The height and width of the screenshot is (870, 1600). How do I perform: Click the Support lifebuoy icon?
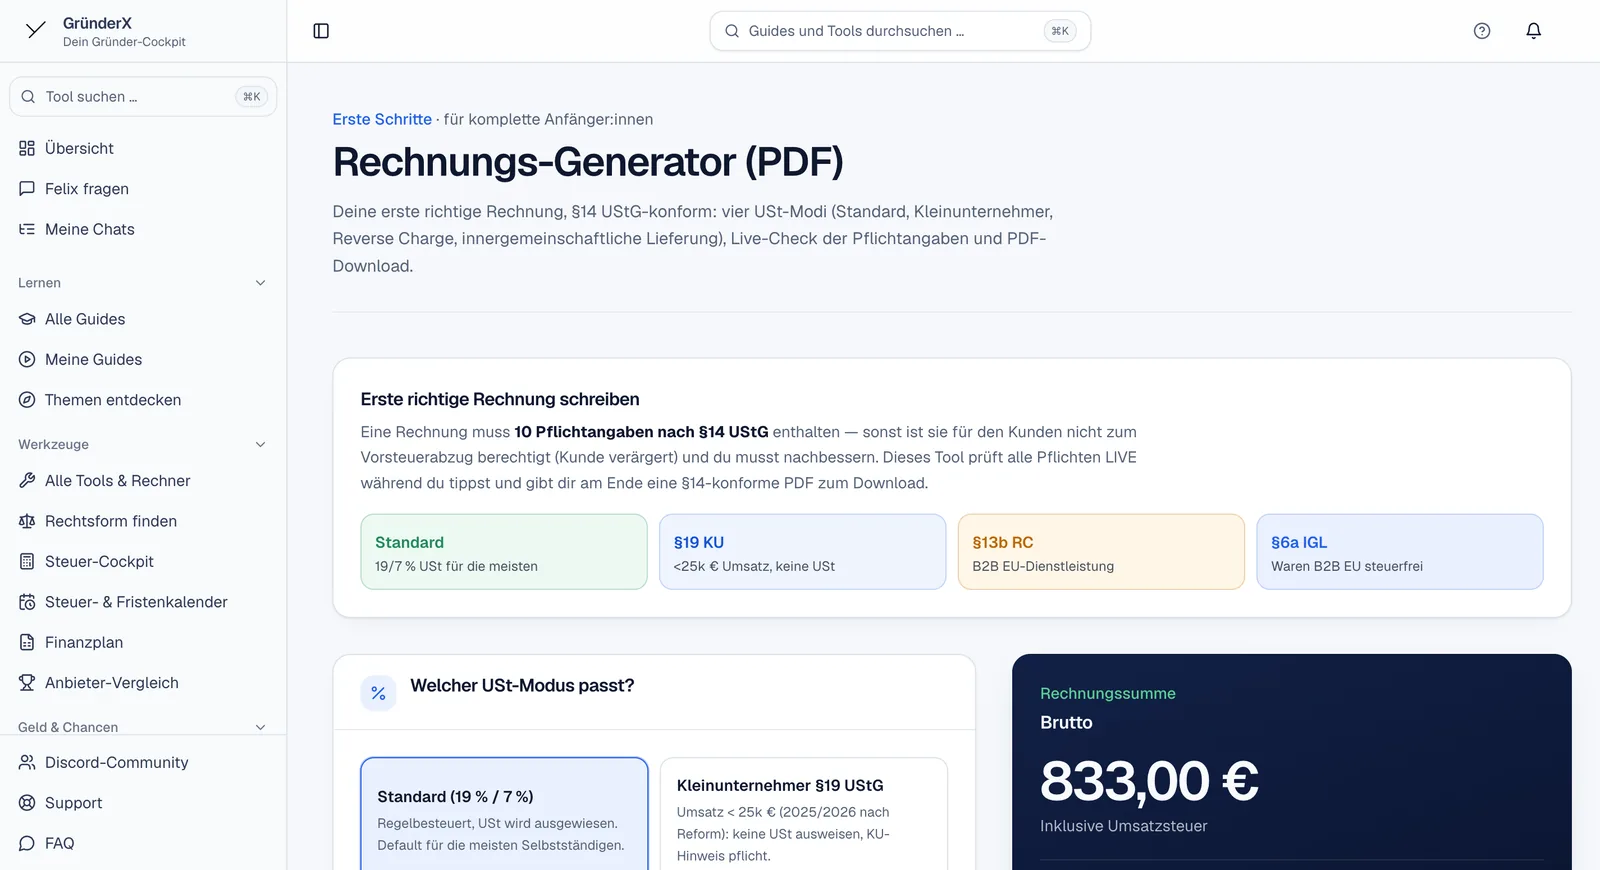click(x=27, y=803)
